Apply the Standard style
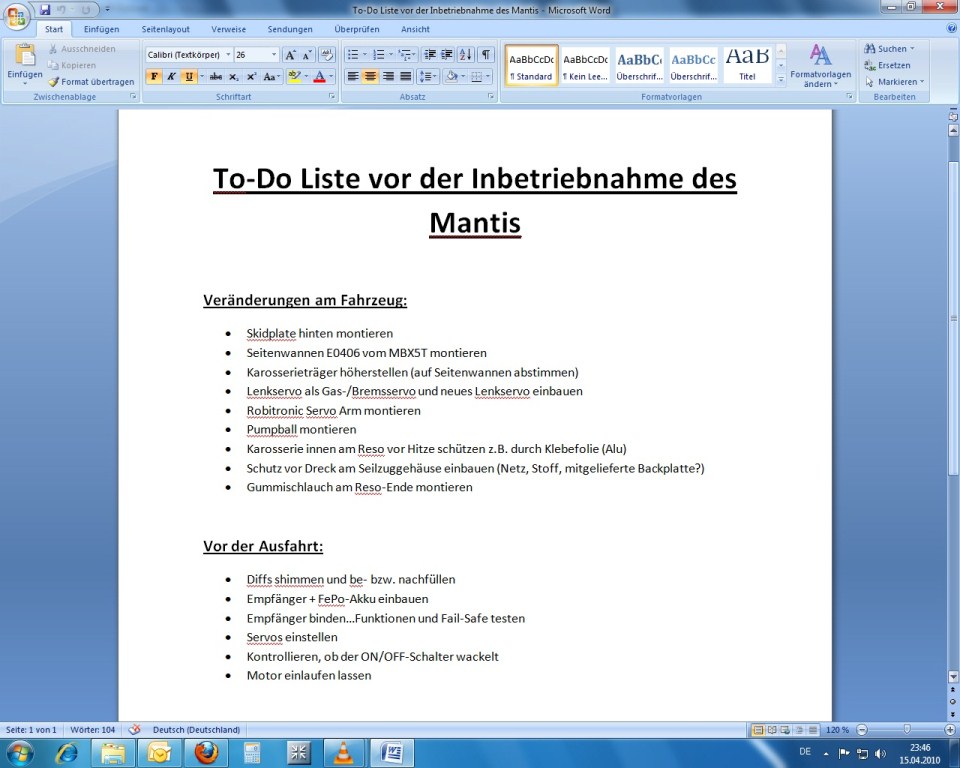This screenshot has height=768, width=960. 531,65
